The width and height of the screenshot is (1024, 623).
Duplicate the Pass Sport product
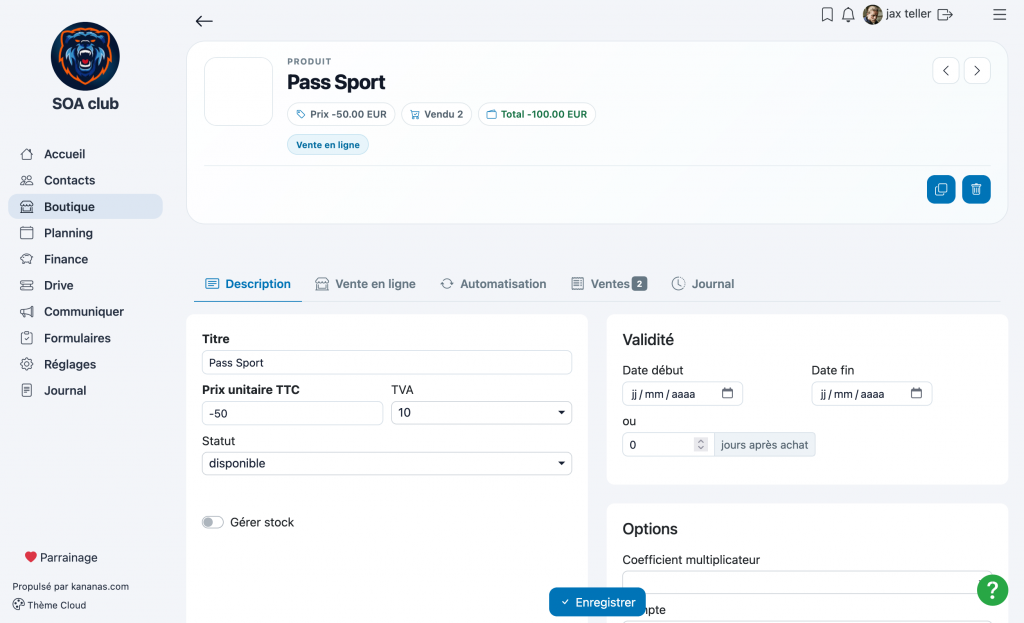pos(941,189)
